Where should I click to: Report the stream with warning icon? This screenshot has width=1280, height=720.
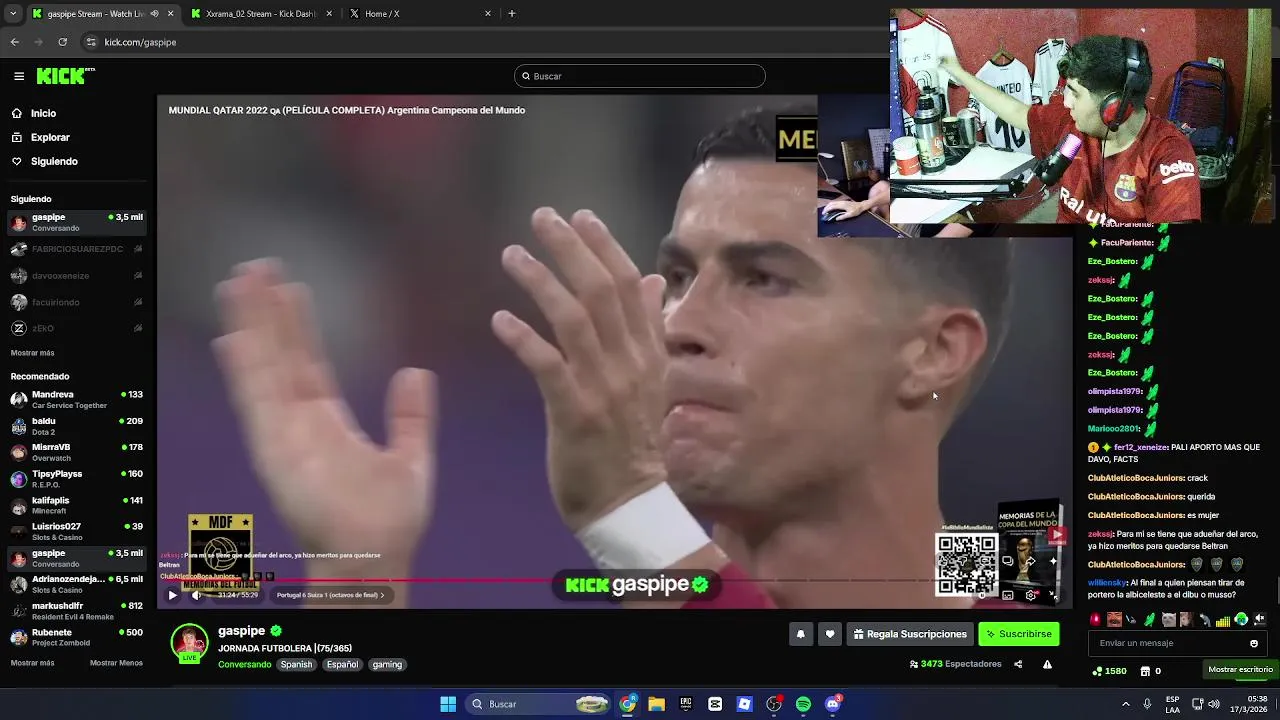(1047, 664)
